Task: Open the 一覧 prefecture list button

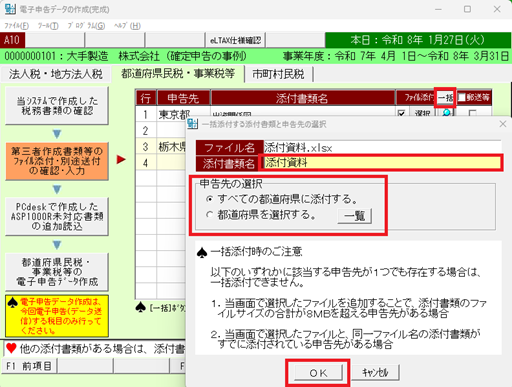Action: pyautogui.click(x=355, y=216)
